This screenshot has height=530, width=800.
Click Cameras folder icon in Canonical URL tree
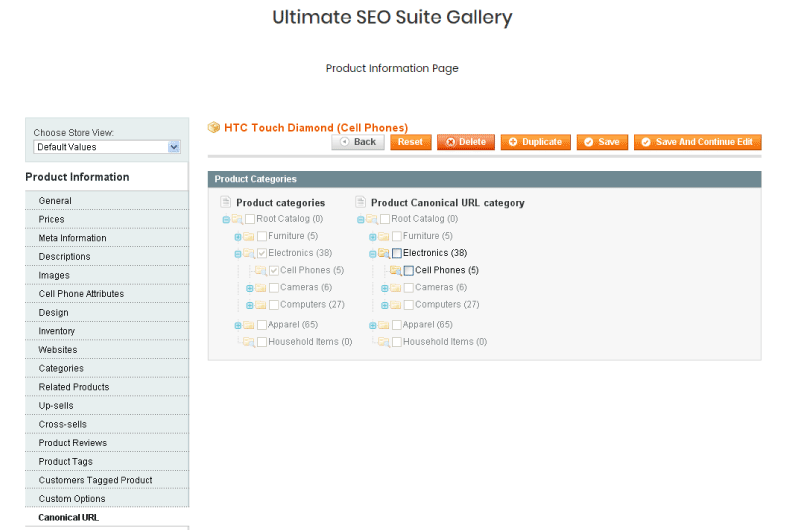tap(395, 288)
